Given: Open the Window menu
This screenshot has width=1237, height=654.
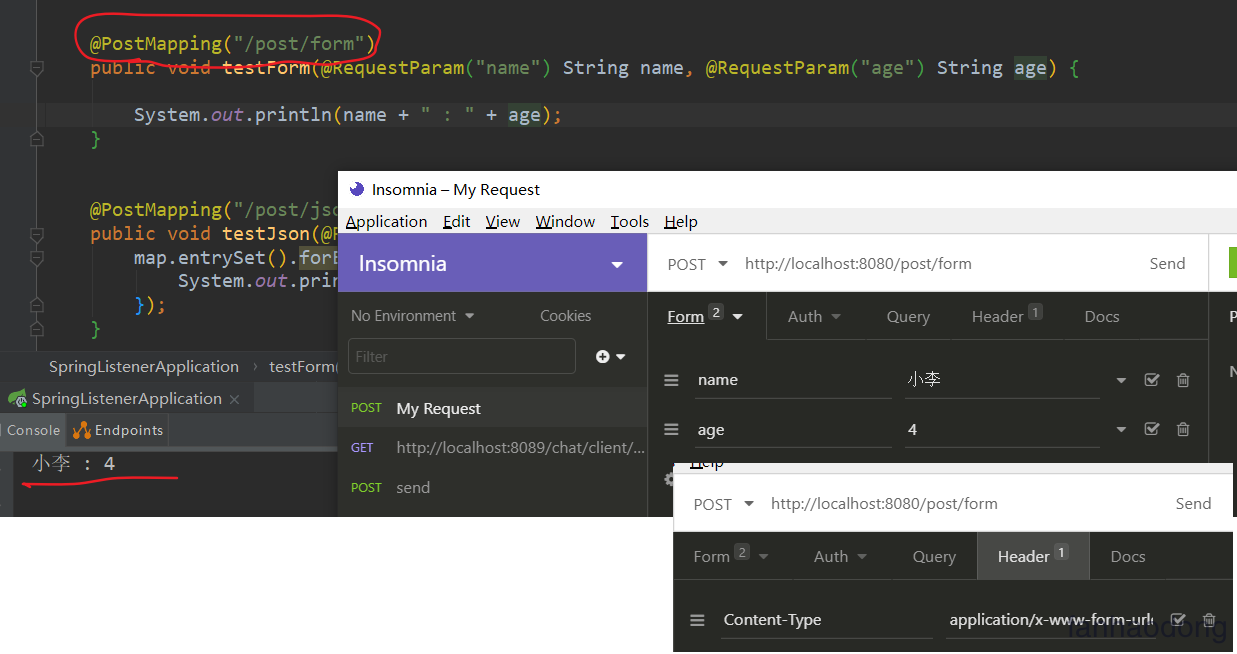Looking at the screenshot, I should [565, 221].
